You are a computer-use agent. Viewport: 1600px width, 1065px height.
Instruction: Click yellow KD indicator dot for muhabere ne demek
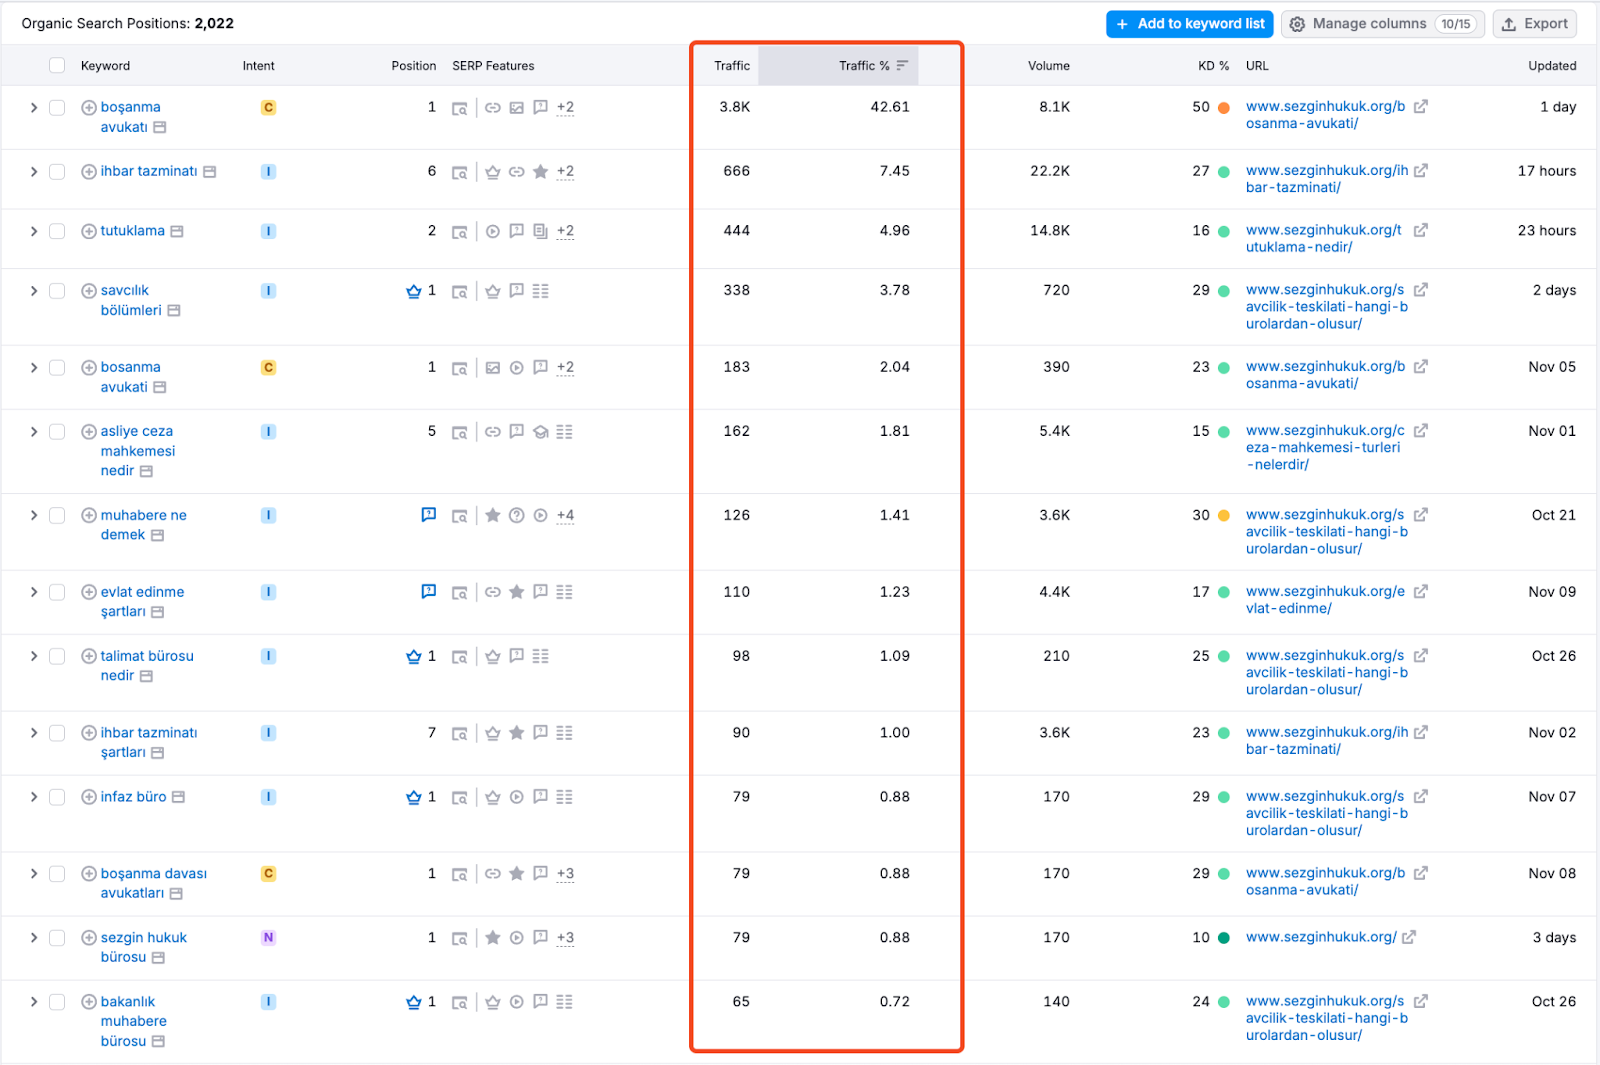pyautogui.click(x=1223, y=515)
